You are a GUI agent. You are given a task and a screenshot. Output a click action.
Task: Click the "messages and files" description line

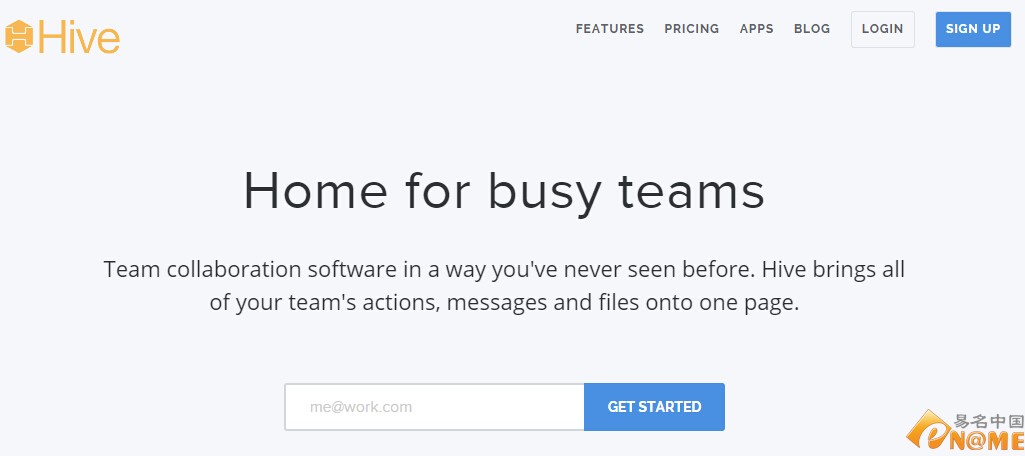point(504,303)
